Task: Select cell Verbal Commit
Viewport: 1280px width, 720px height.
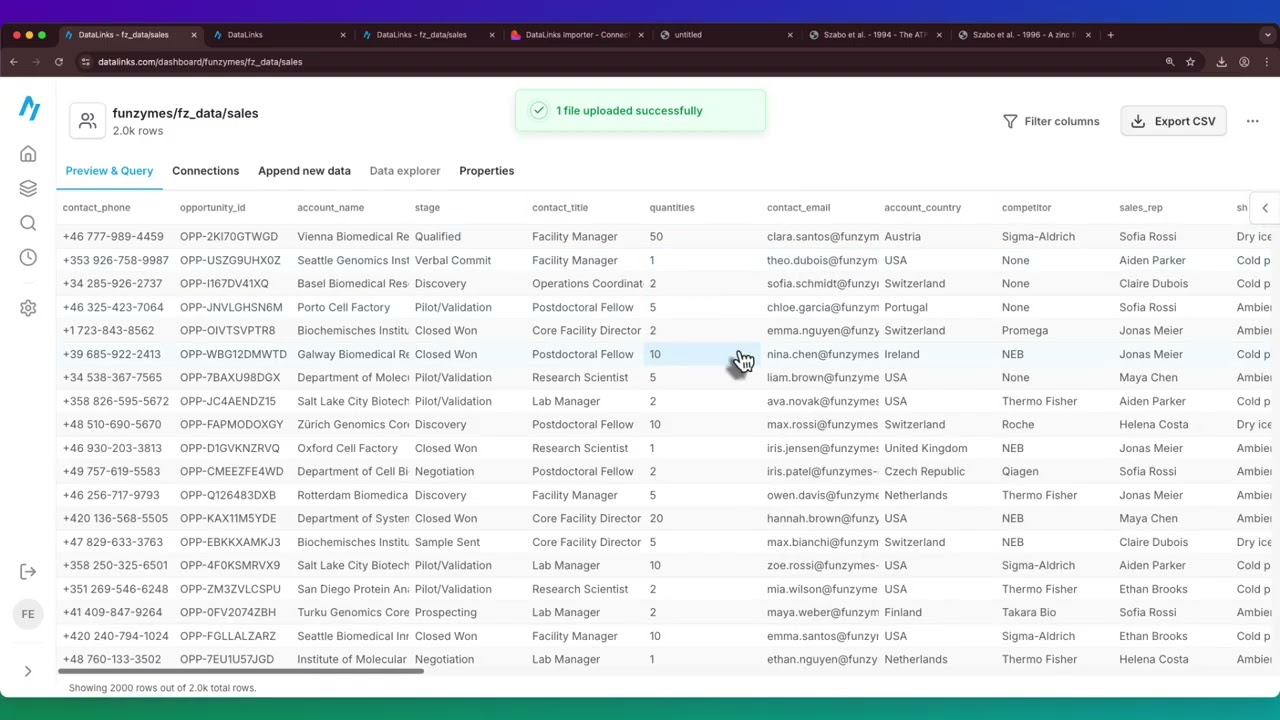Action: click(453, 260)
